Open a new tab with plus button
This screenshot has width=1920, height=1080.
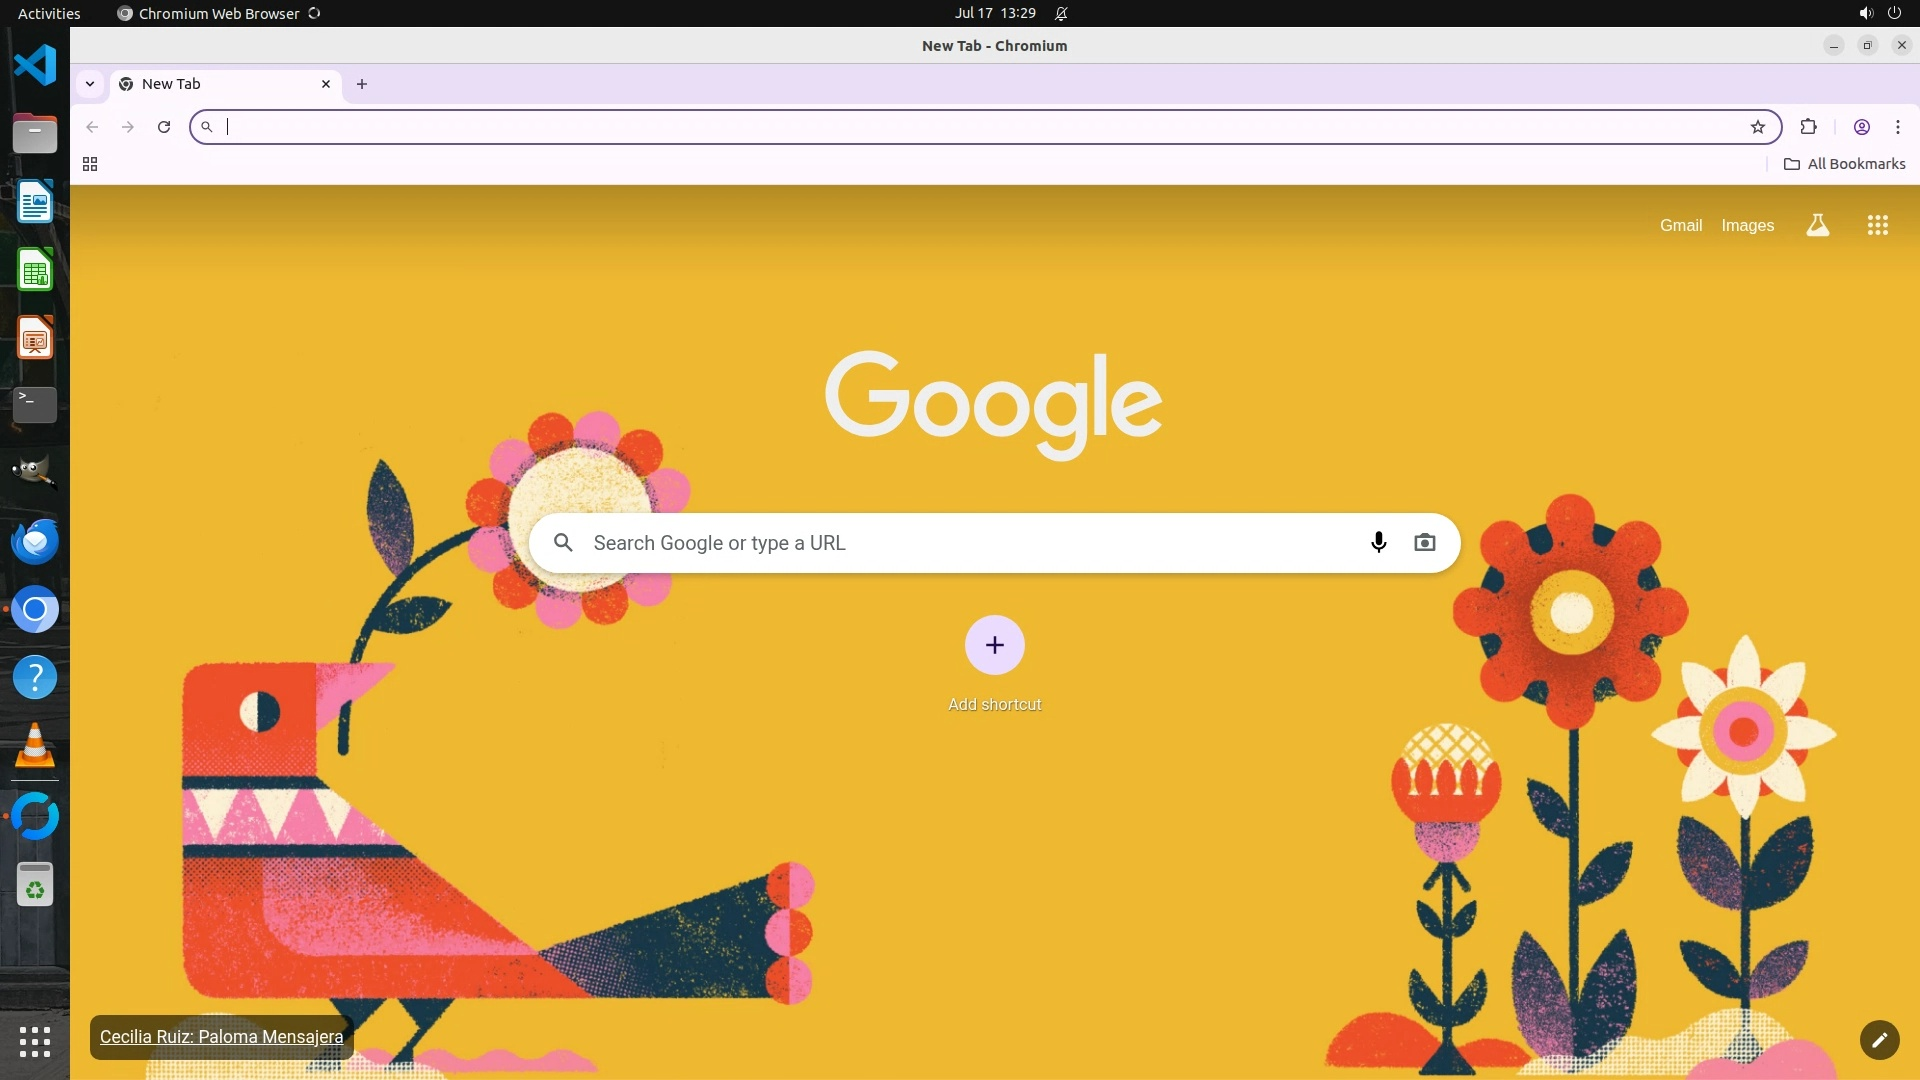[362, 84]
